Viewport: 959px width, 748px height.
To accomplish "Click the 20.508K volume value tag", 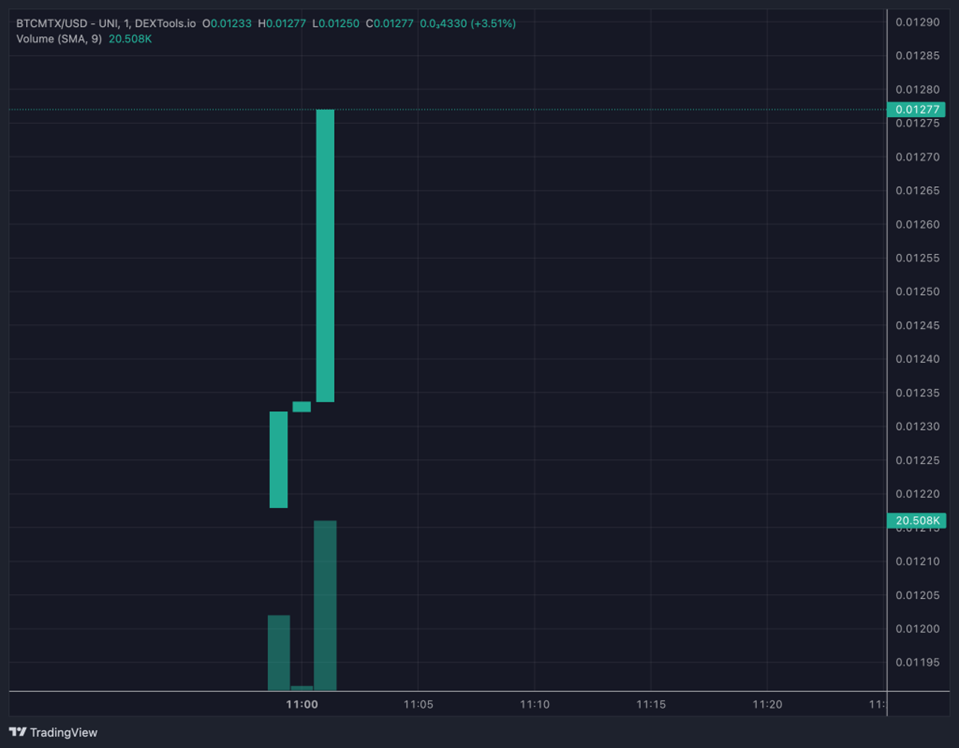I will (x=917, y=521).
